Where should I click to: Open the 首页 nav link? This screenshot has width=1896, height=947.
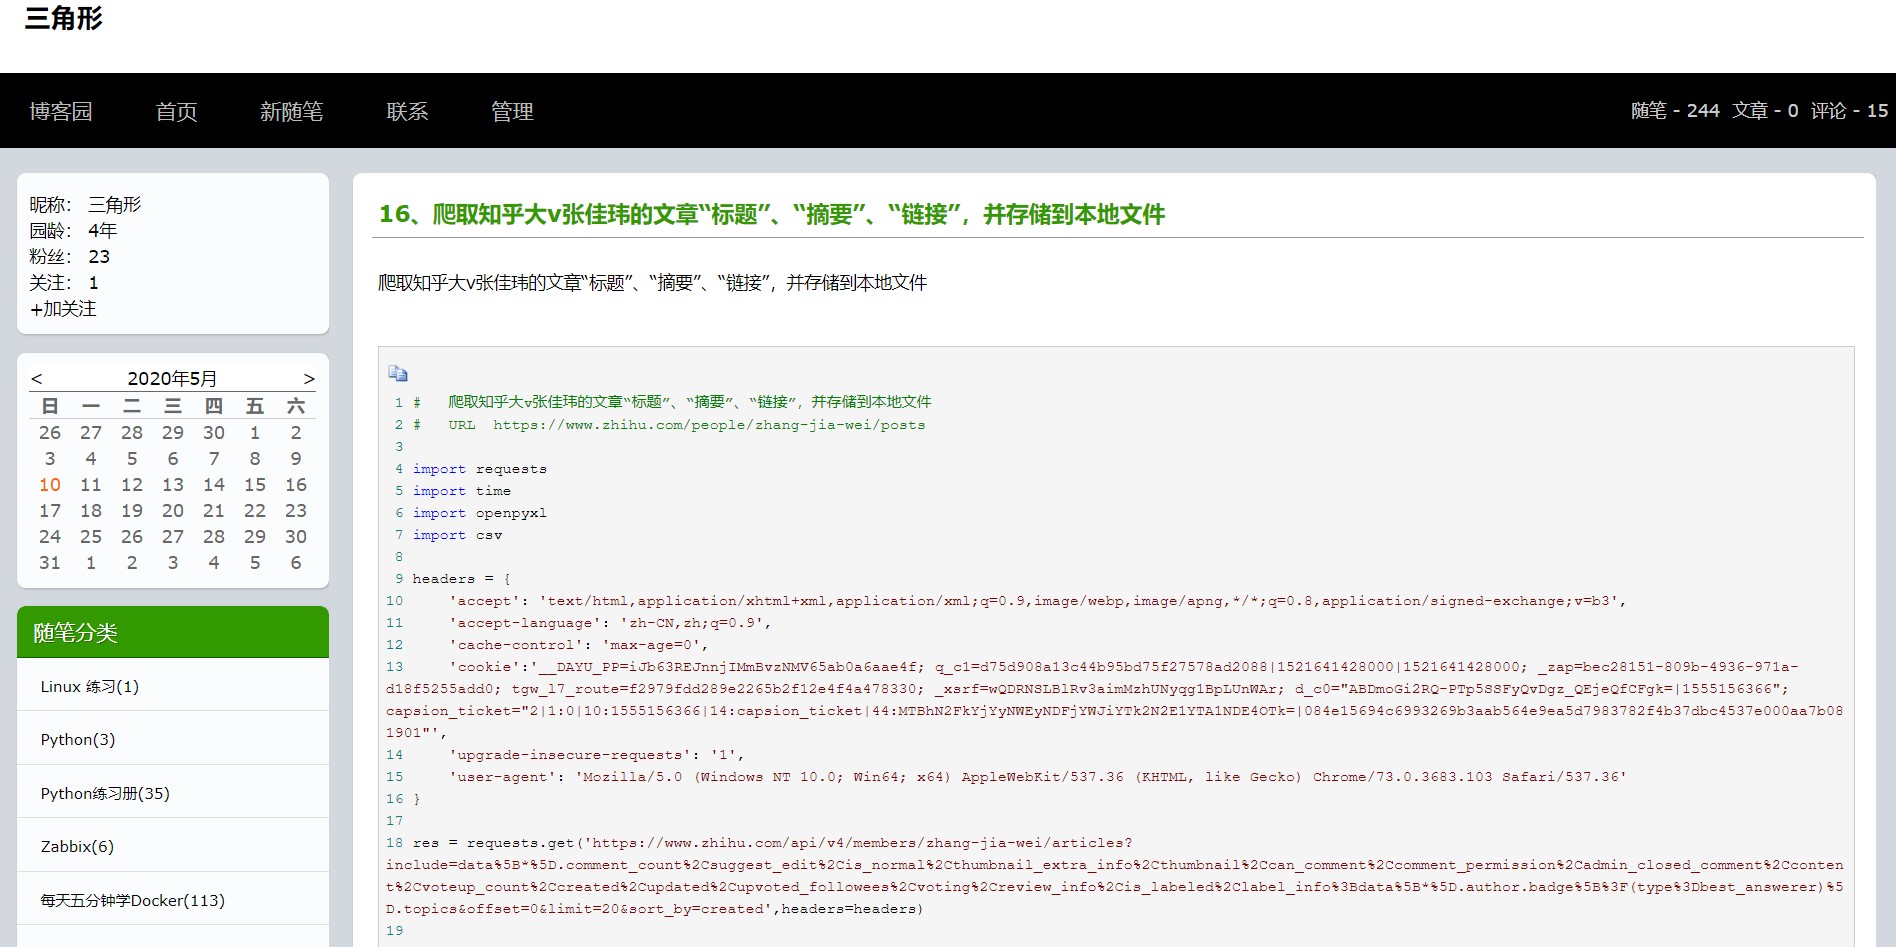point(177,111)
